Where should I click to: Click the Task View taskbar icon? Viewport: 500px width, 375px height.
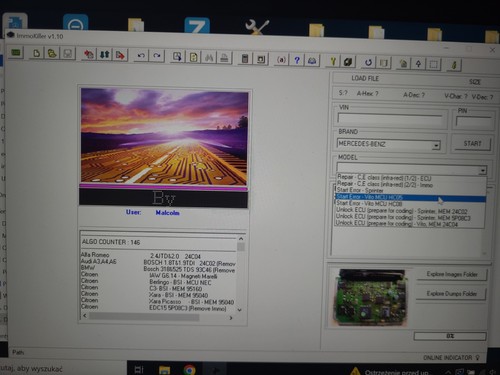[x=139, y=369]
